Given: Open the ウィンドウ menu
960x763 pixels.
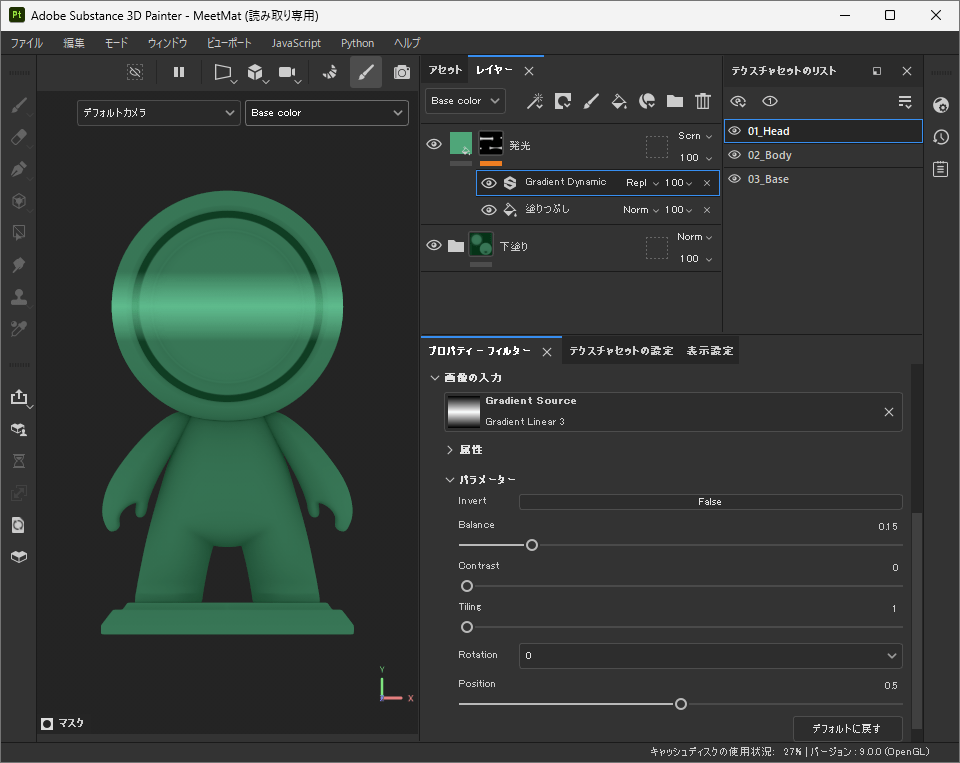Looking at the screenshot, I should pyautogui.click(x=167, y=43).
